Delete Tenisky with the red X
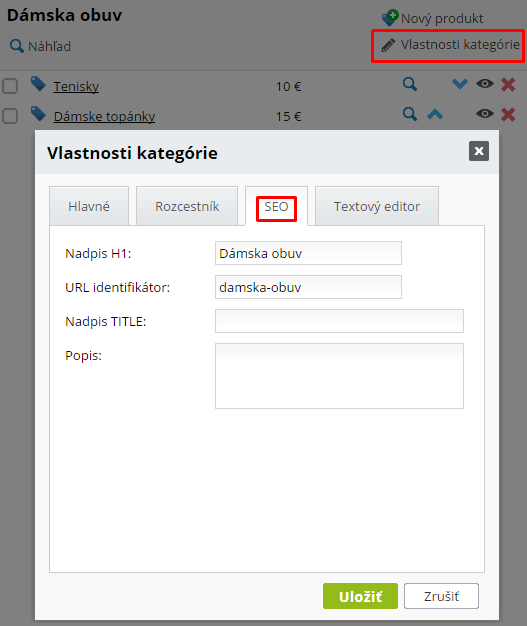The image size is (527, 626). pos(508,85)
